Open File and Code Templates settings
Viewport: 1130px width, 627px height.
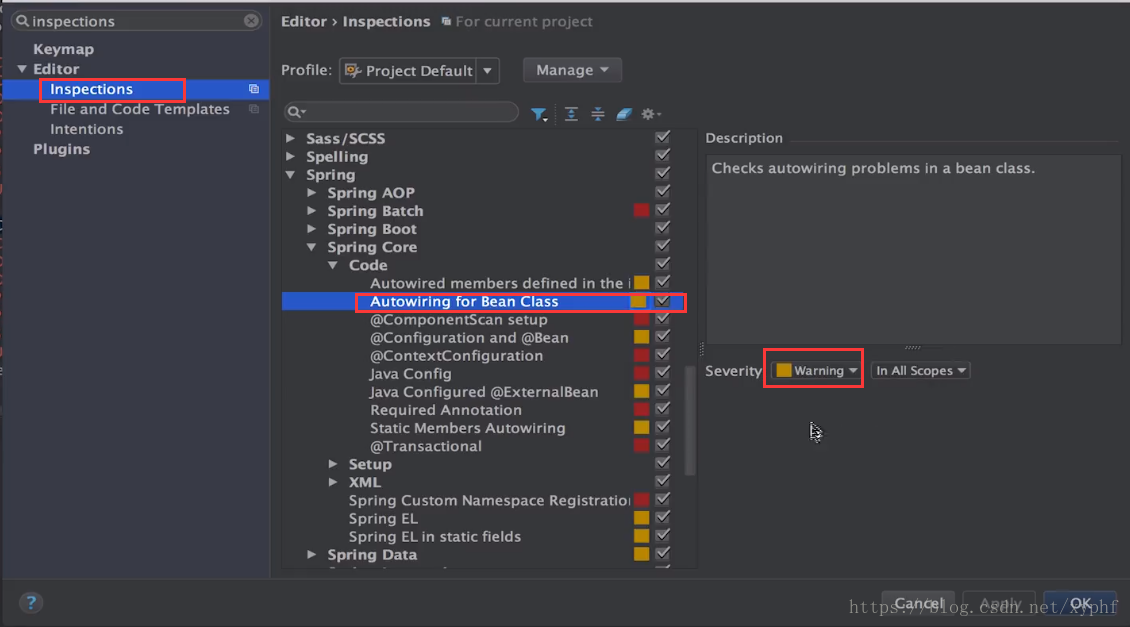pos(140,109)
